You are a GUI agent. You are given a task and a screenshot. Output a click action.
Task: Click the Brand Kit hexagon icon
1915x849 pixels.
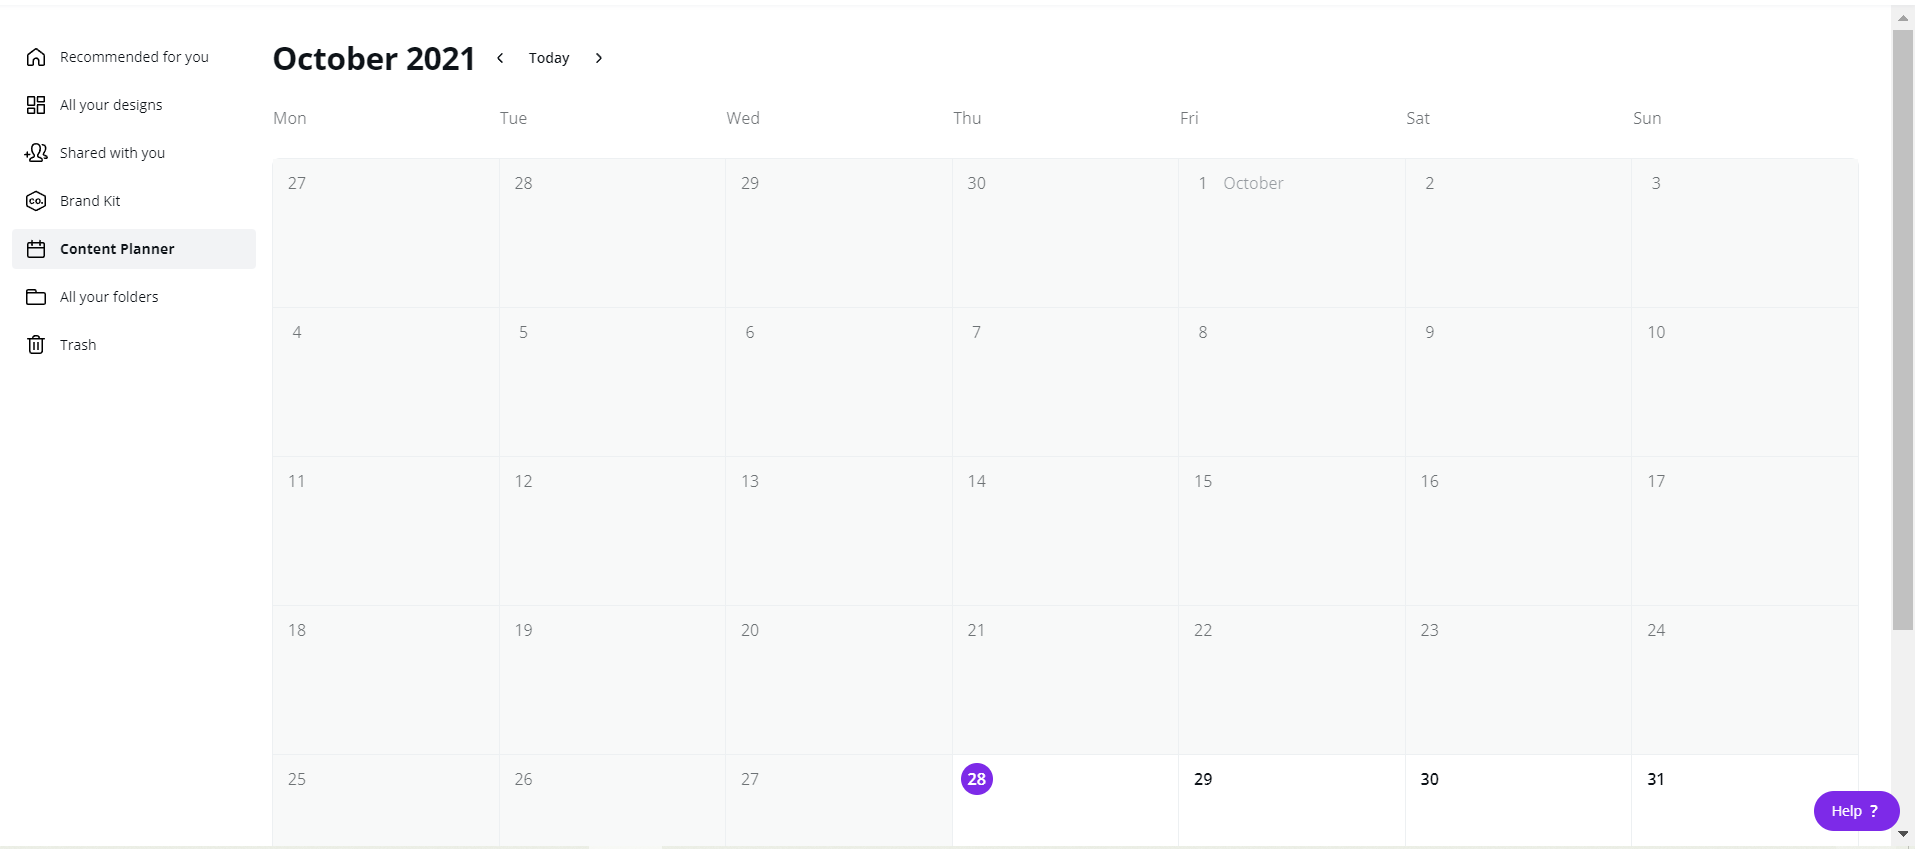pos(36,201)
